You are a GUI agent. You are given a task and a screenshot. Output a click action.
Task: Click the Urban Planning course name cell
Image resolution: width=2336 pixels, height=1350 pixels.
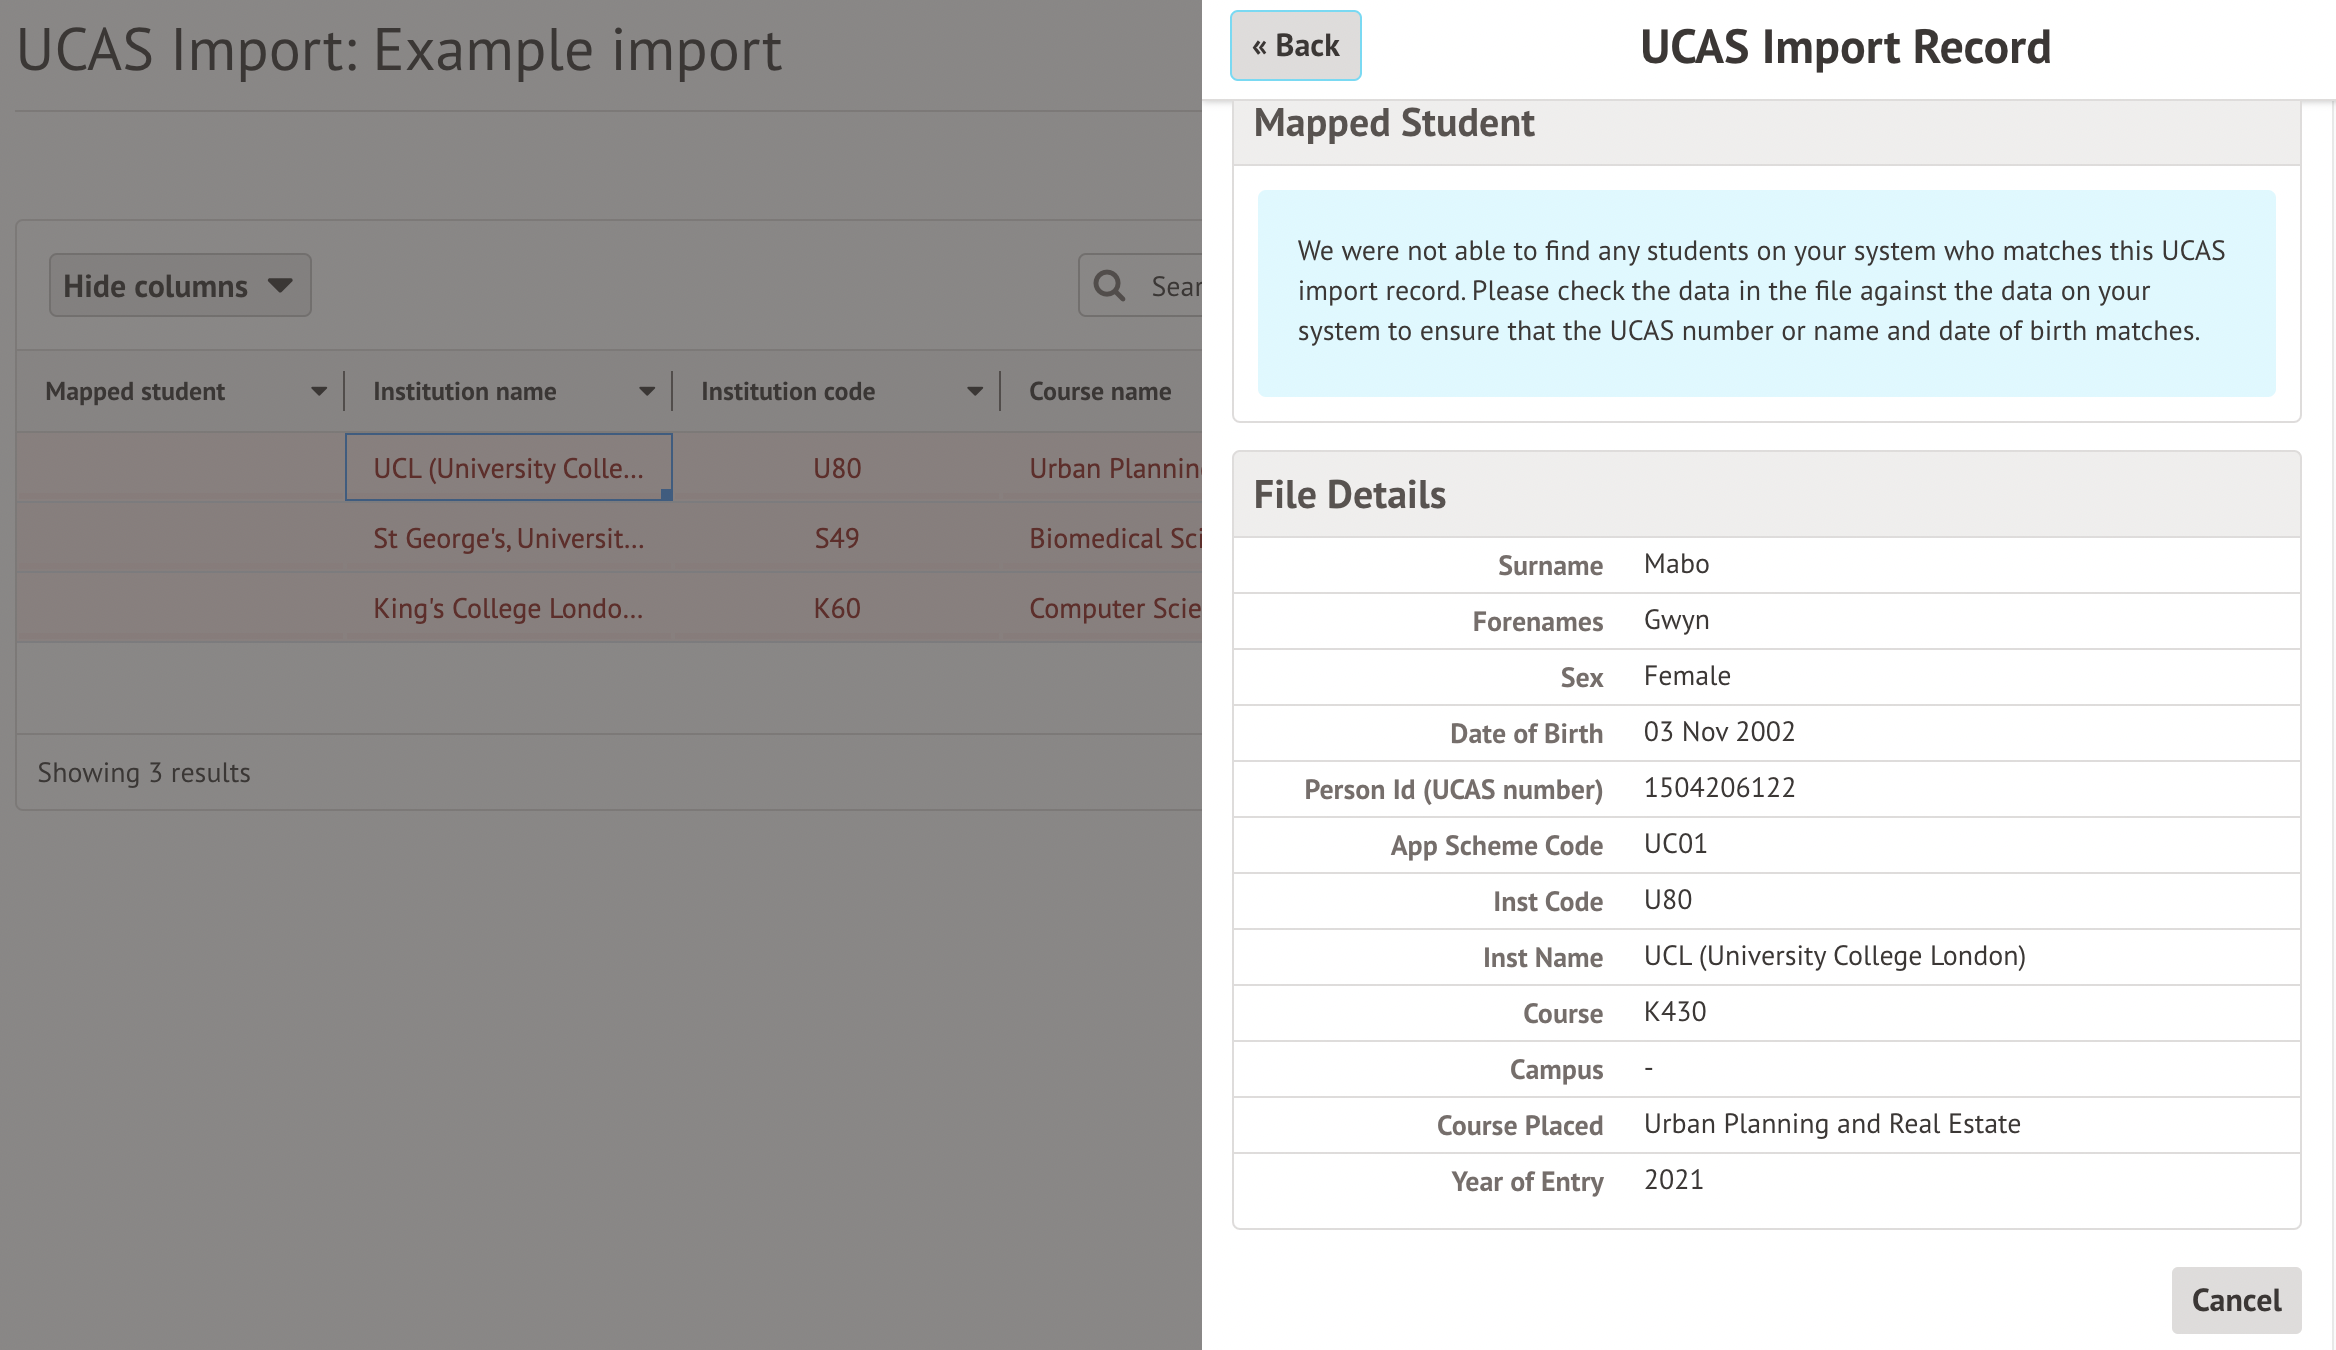(x=1114, y=468)
